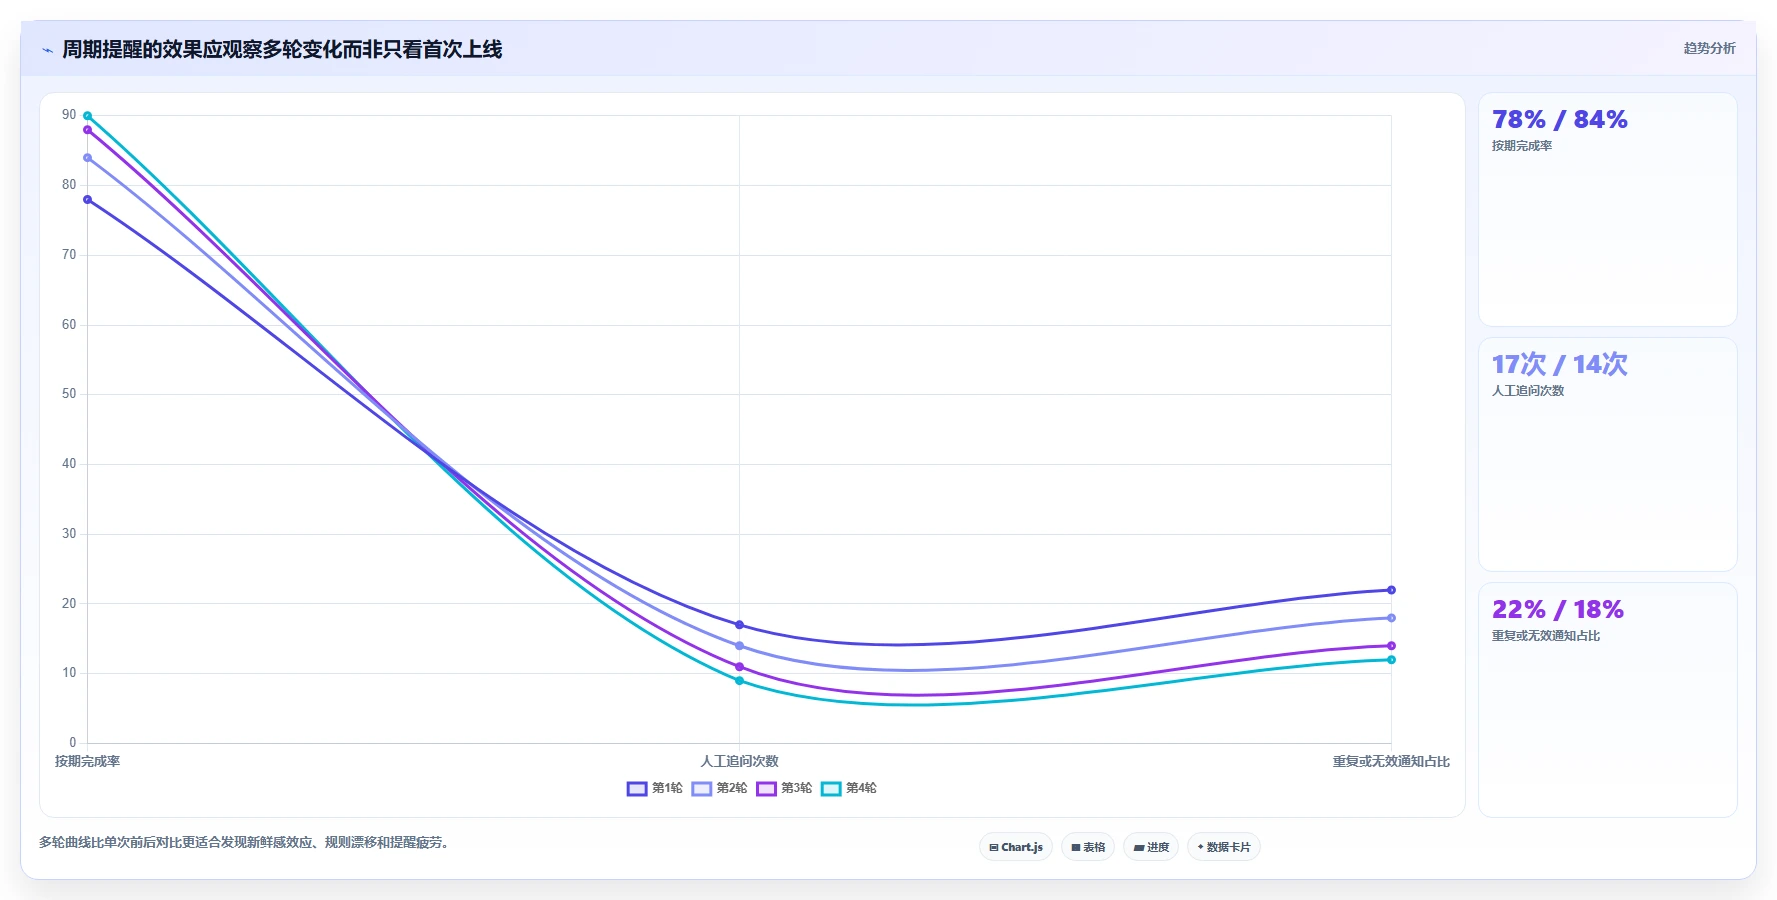Select the 第4轮 data point at 按期完成率 (90)

point(88,116)
